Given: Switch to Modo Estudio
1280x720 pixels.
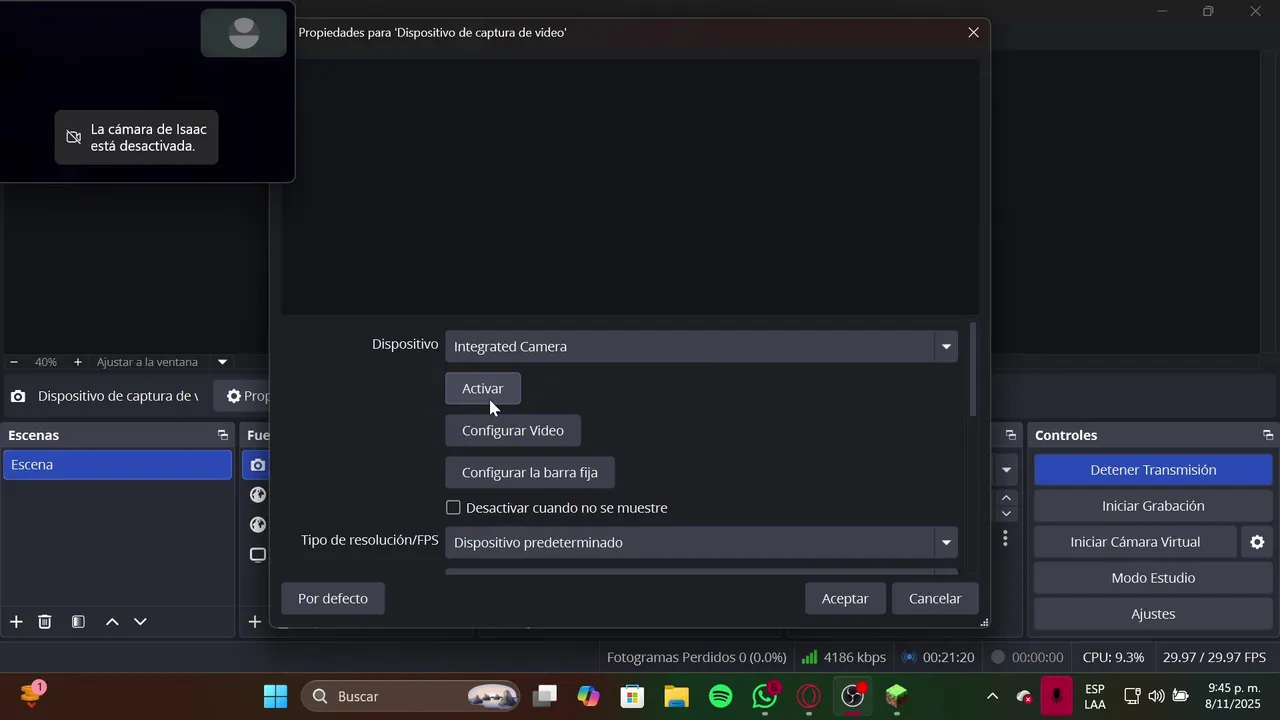Looking at the screenshot, I should coord(1153,578).
